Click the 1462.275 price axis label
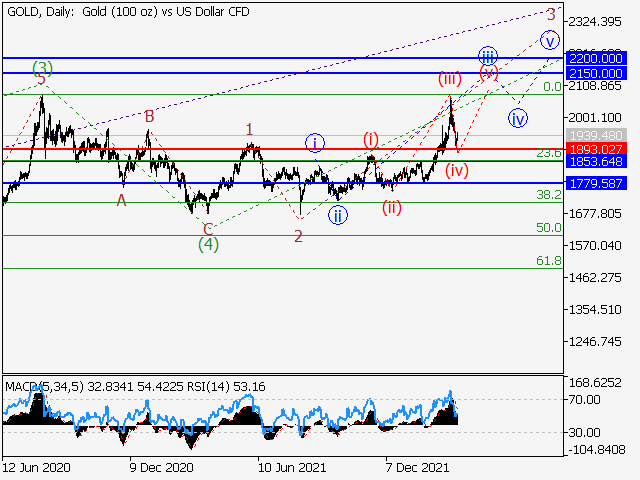640x480 pixels. [595, 278]
